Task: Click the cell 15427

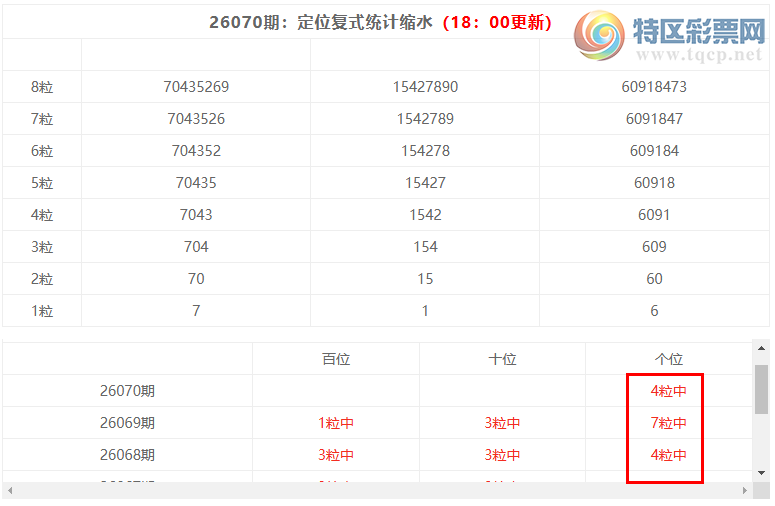Action: point(425,183)
